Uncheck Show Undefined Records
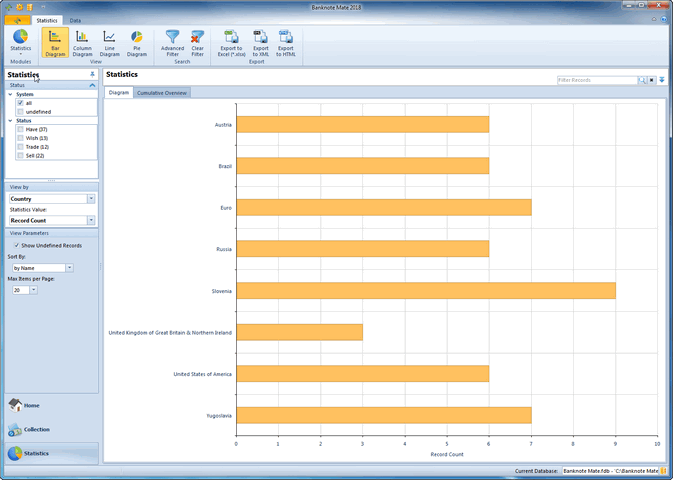Screen dimensions: 673x480 (x=16, y=245)
